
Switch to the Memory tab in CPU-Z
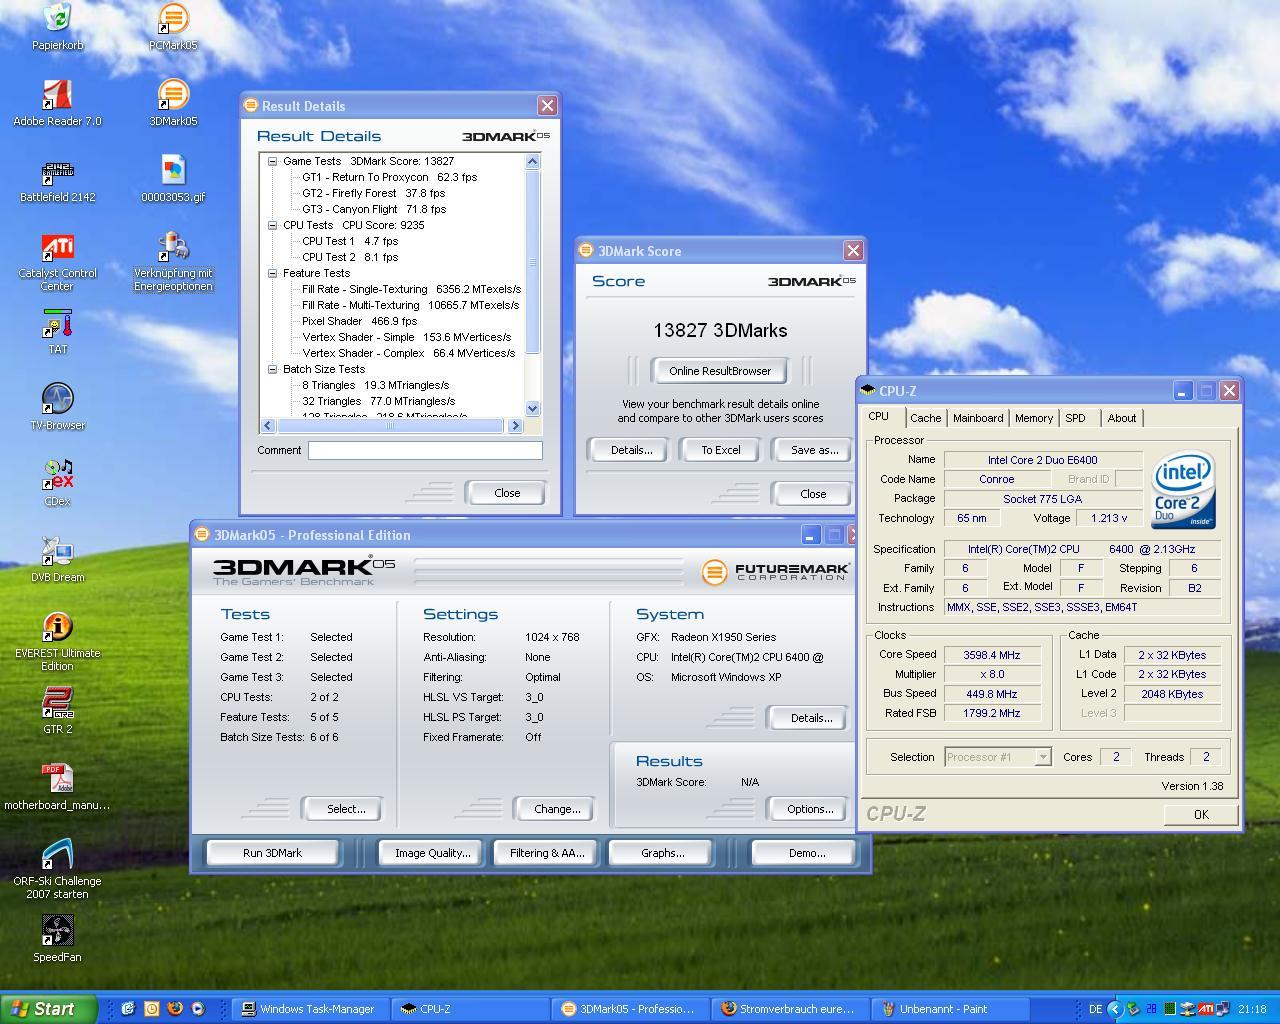(1034, 418)
